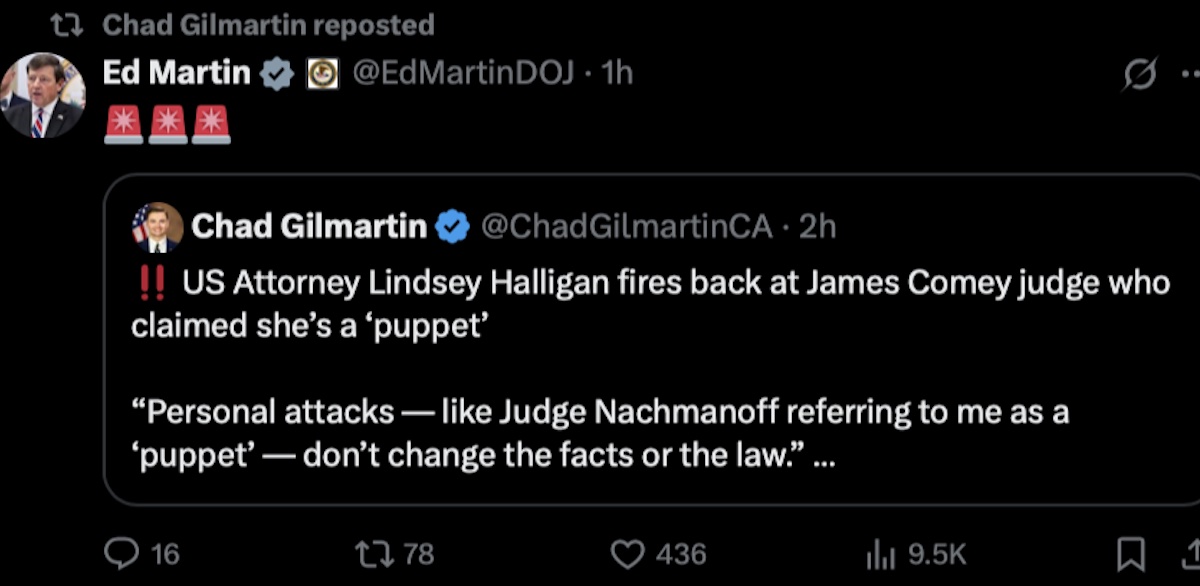Click the DOJ affiliation badge next to Ed Martin
Screen dimensions: 1200x586
point(320,73)
